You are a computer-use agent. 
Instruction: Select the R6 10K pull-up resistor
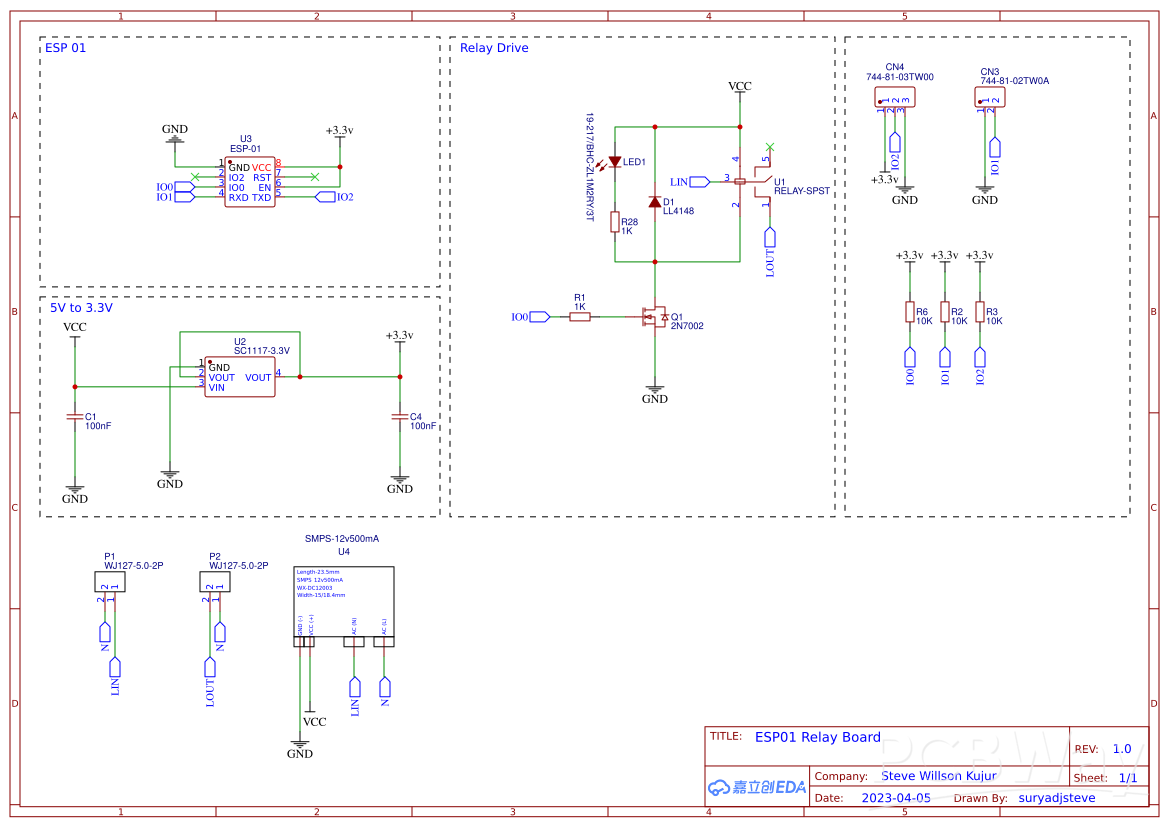(910, 312)
